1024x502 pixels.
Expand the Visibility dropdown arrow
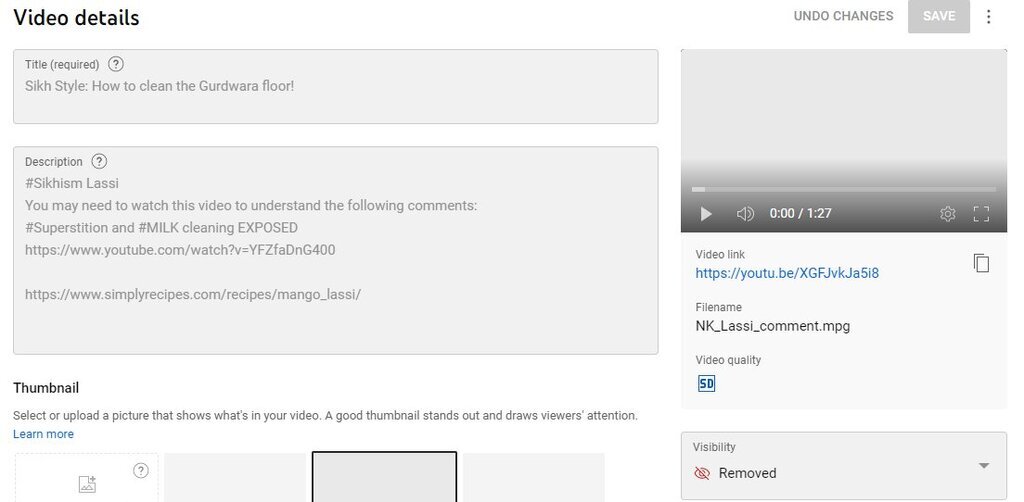984,465
